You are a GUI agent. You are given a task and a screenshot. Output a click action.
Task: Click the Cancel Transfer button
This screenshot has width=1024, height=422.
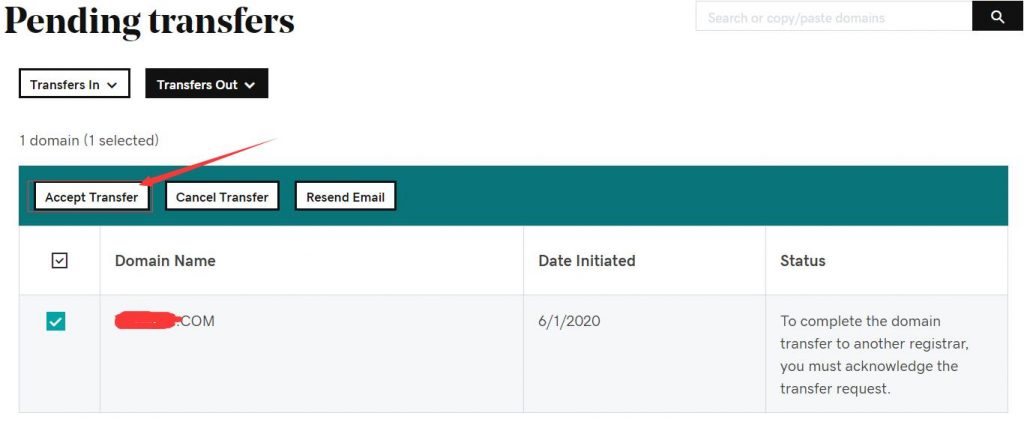(222, 196)
